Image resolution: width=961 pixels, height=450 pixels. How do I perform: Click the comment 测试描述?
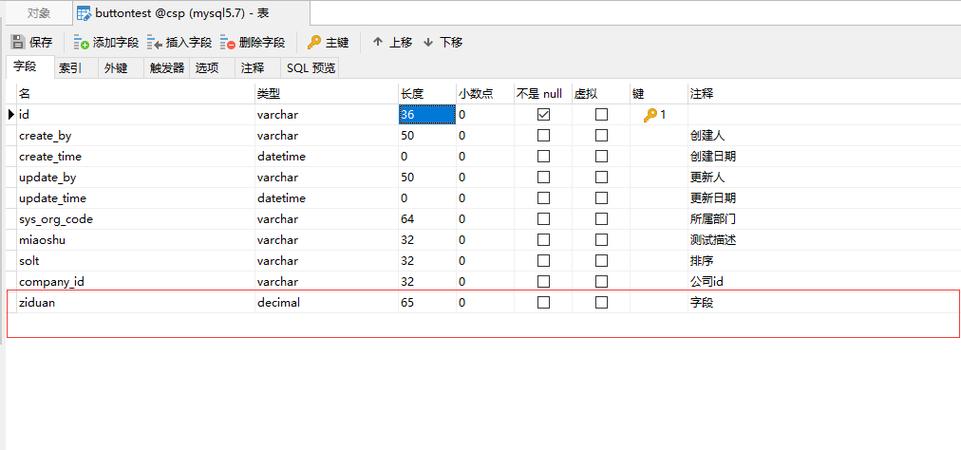(713, 240)
